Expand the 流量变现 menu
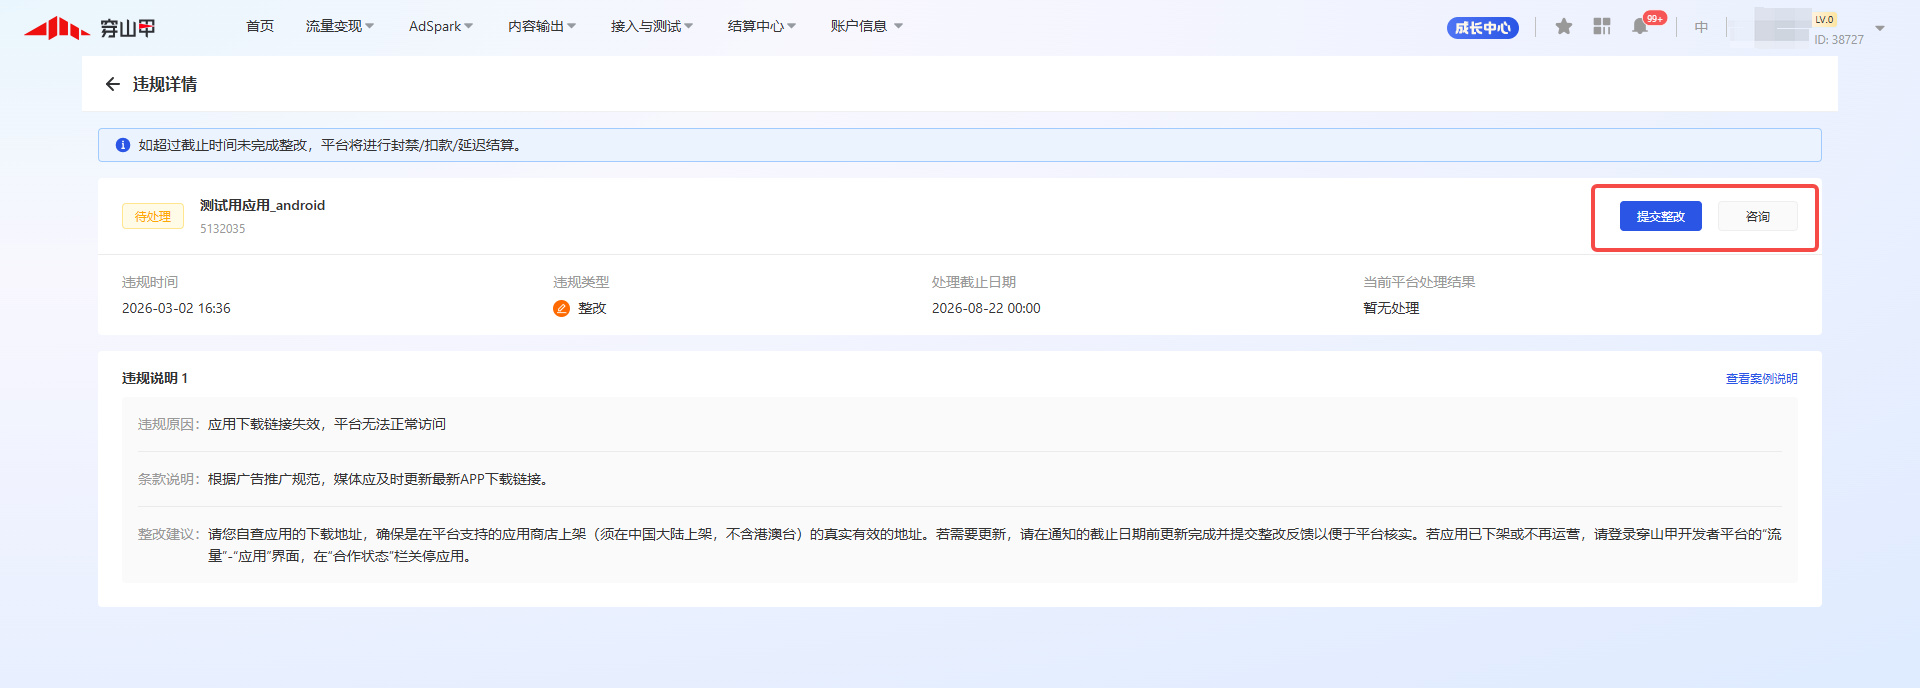This screenshot has height=688, width=1920. 339,26
